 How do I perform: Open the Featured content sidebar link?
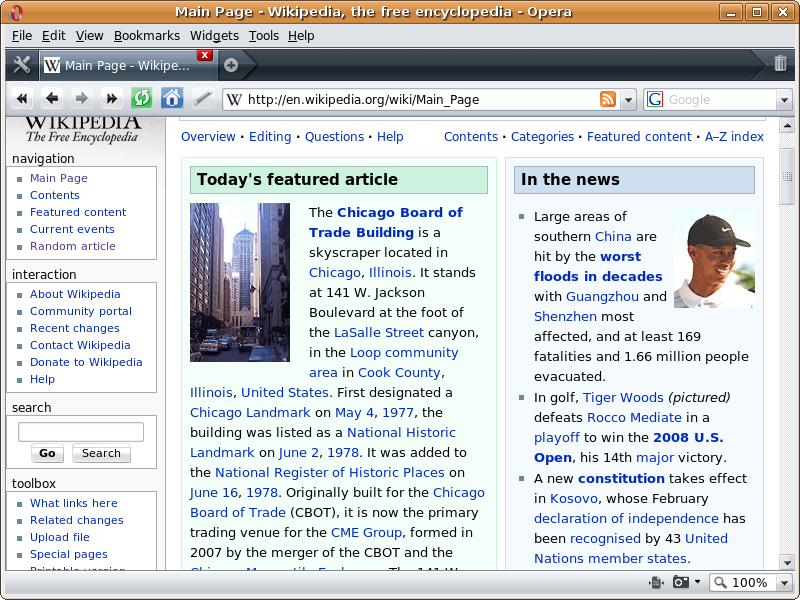click(x=78, y=212)
